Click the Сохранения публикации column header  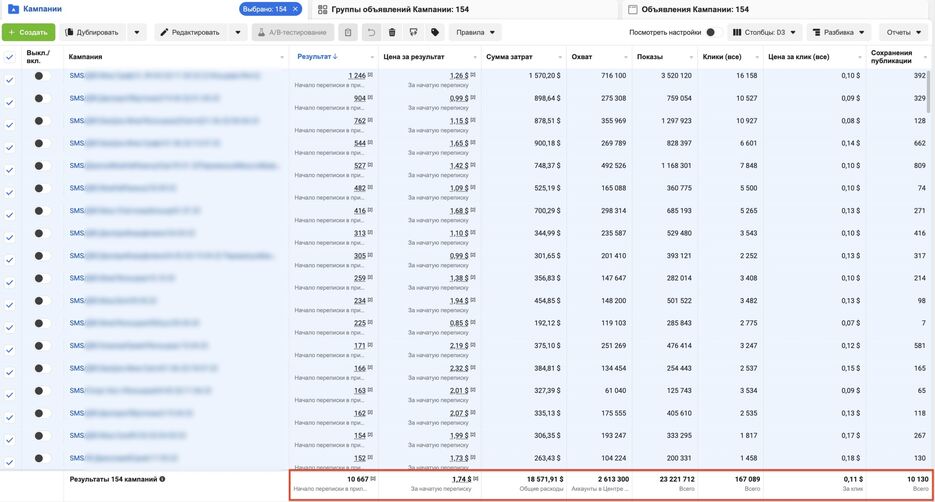pyautogui.click(x=891, y=57)
